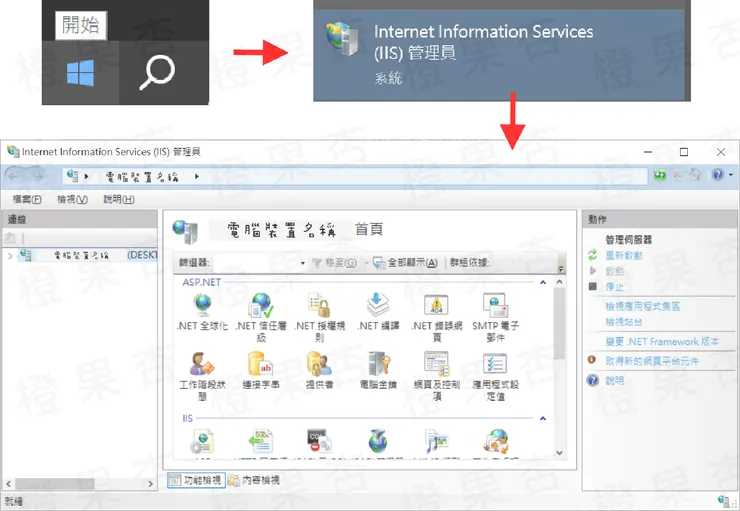Image resolution: width=740 pixels, height=511 pixels.
Task: Open the 群組依據 group-by dropdown
Action: coord(561,268)
